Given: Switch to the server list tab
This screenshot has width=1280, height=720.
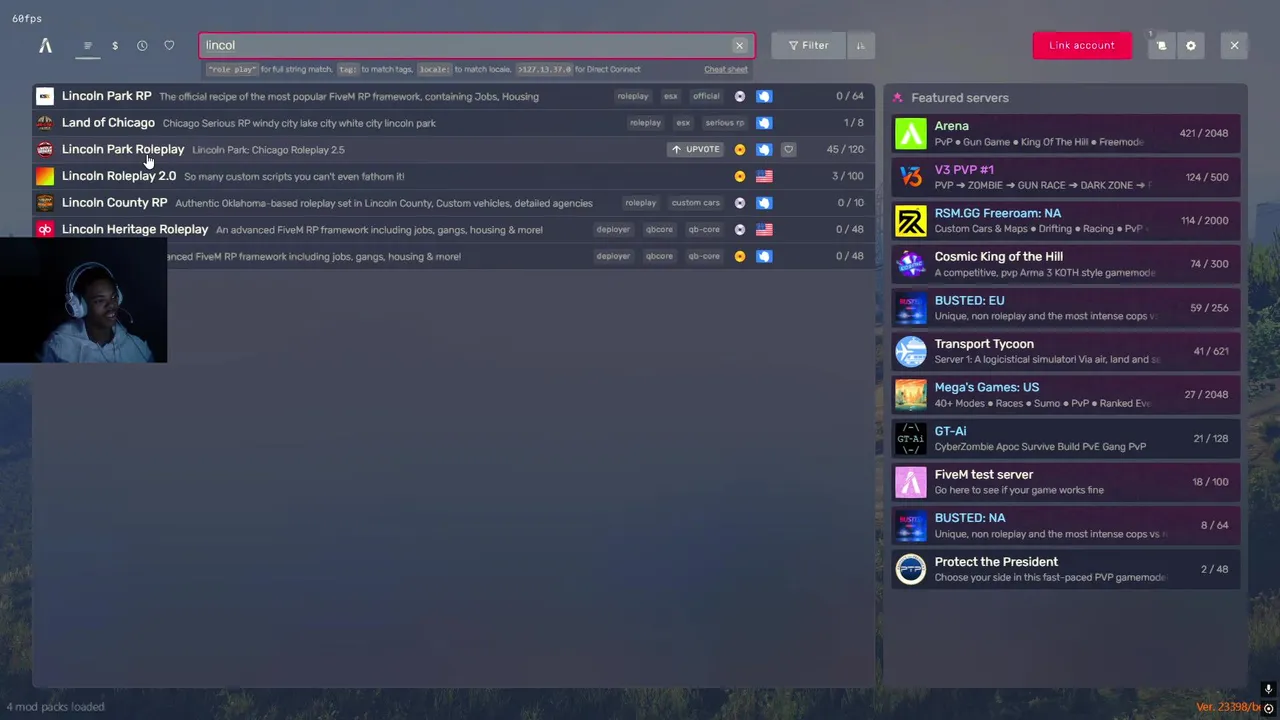Looking at the screenshot, I should pyautogui.click(x=88, y=45).
